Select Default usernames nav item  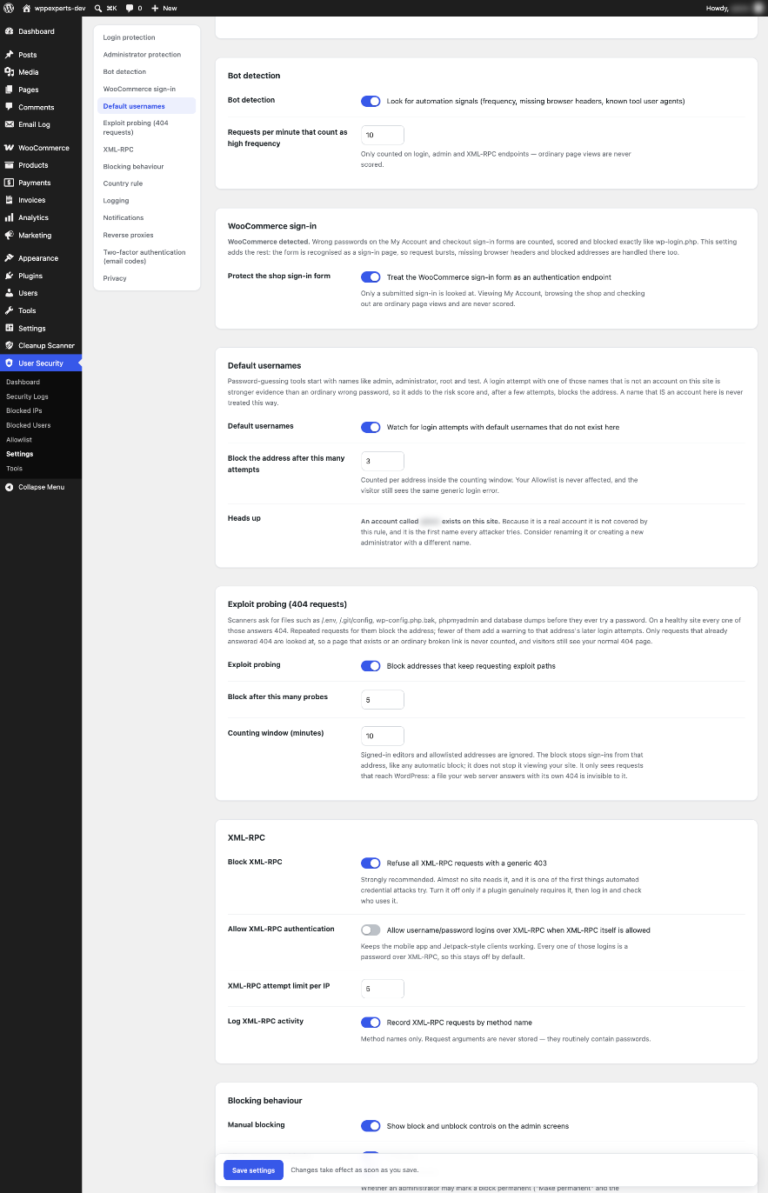click(146, 106)
